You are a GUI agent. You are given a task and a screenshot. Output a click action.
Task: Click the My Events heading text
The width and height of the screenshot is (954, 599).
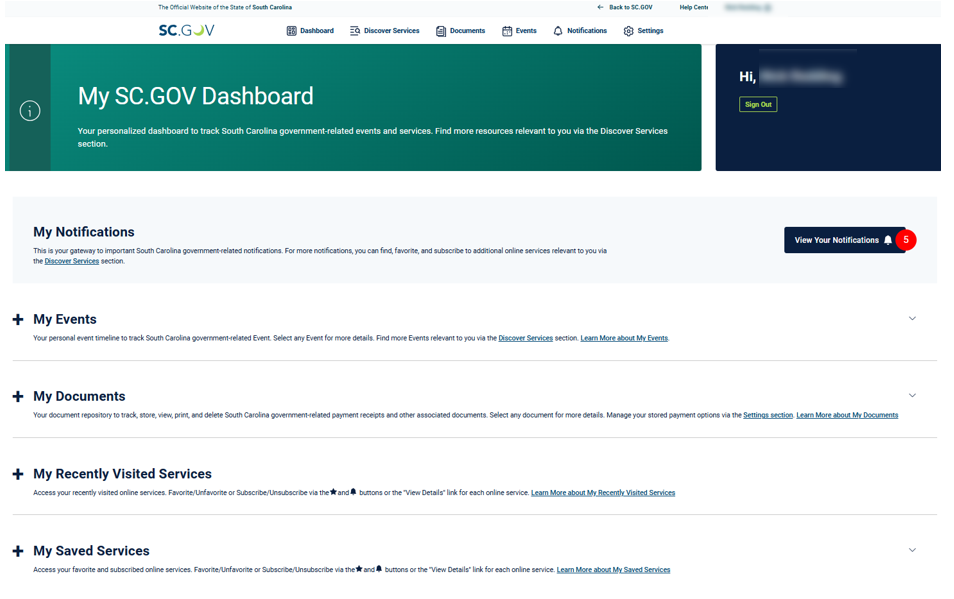pyautogui.click(x=65, y=319)
